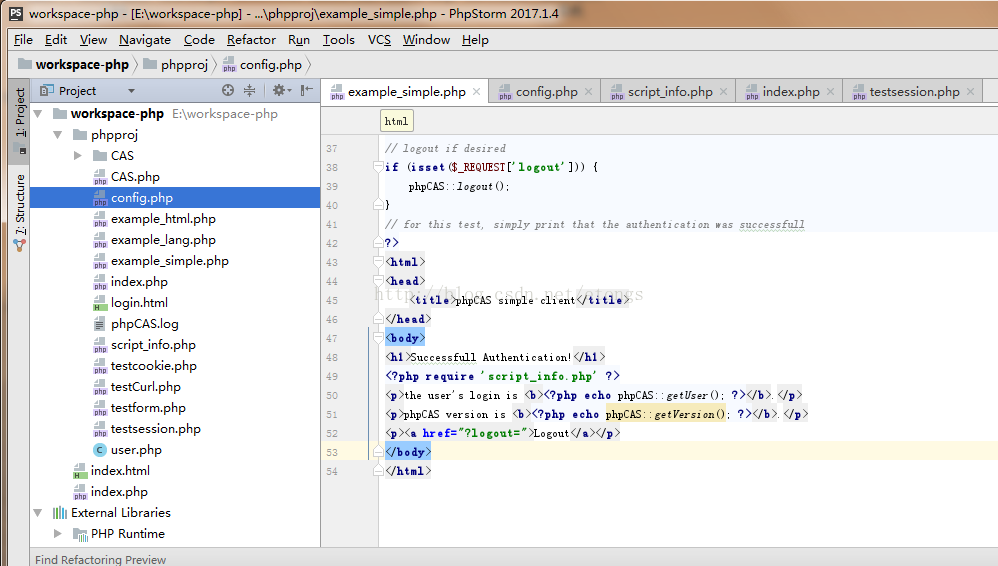
Task: Click the phpCAS::getVersion() call on line 51
Action: [x=665, y=414]
